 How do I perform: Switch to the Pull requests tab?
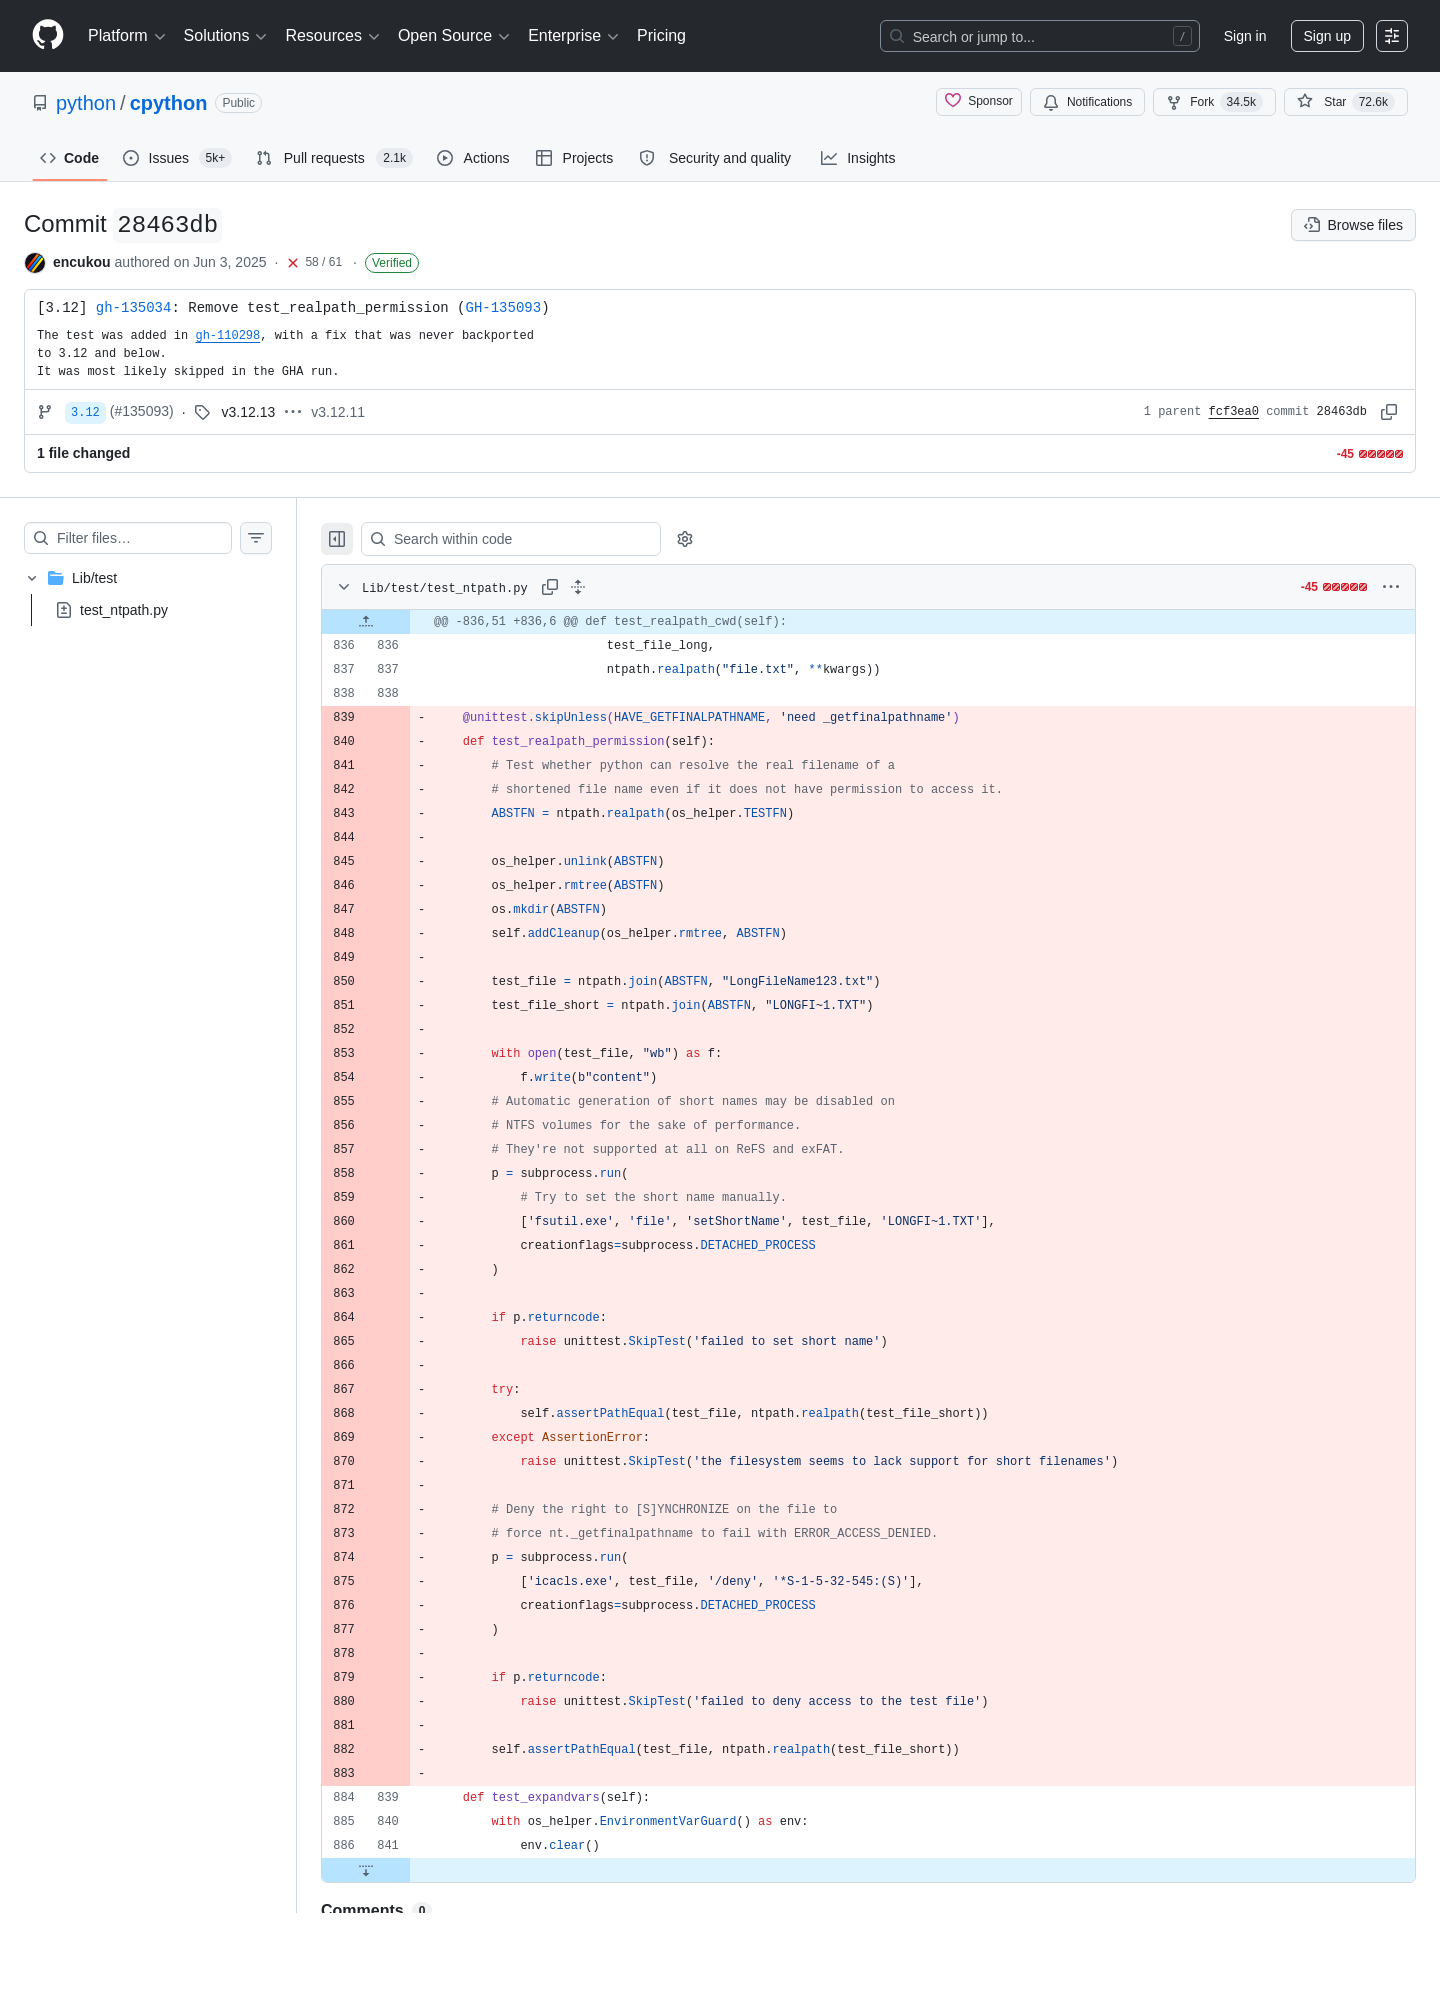tap(333, 158)
